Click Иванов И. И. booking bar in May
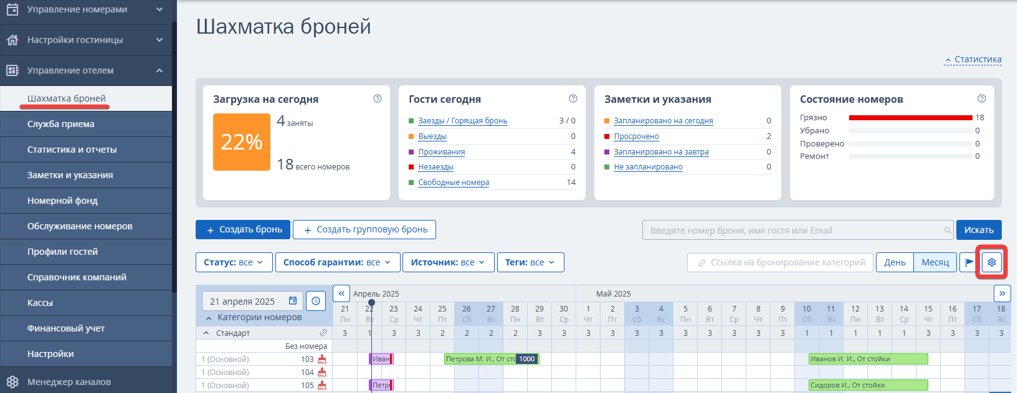This screenshot has height=393, width=1017. (x=868, y=359)
